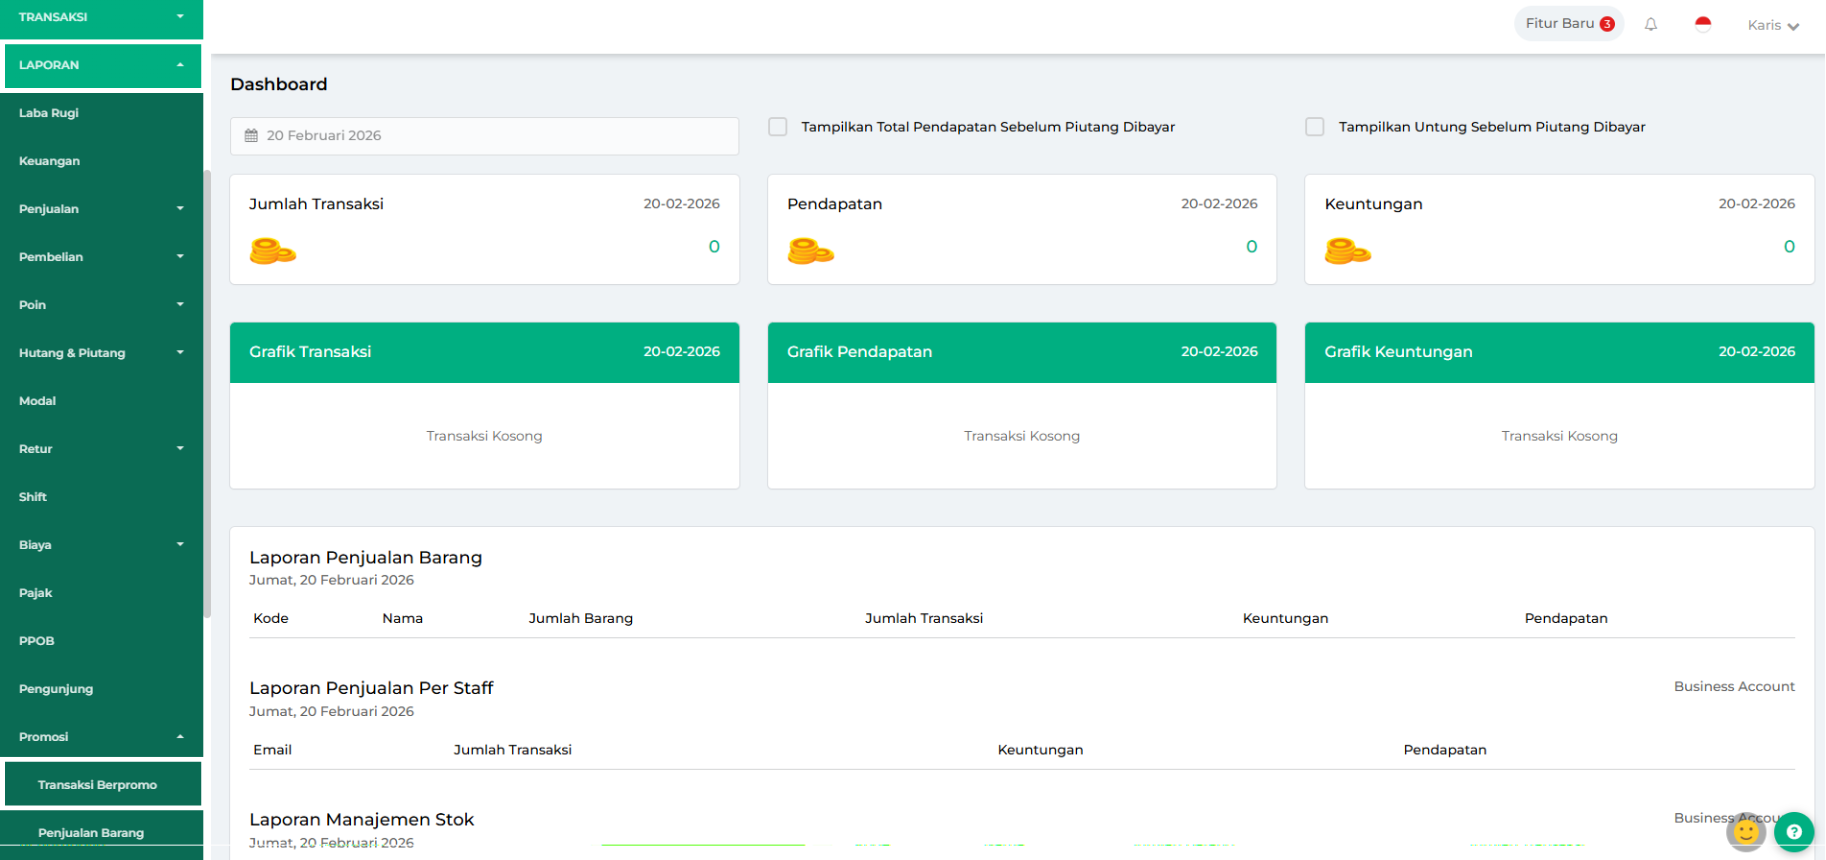
Task: Open Transaksi Berpromo report link
Action: [x=98, y=785]
